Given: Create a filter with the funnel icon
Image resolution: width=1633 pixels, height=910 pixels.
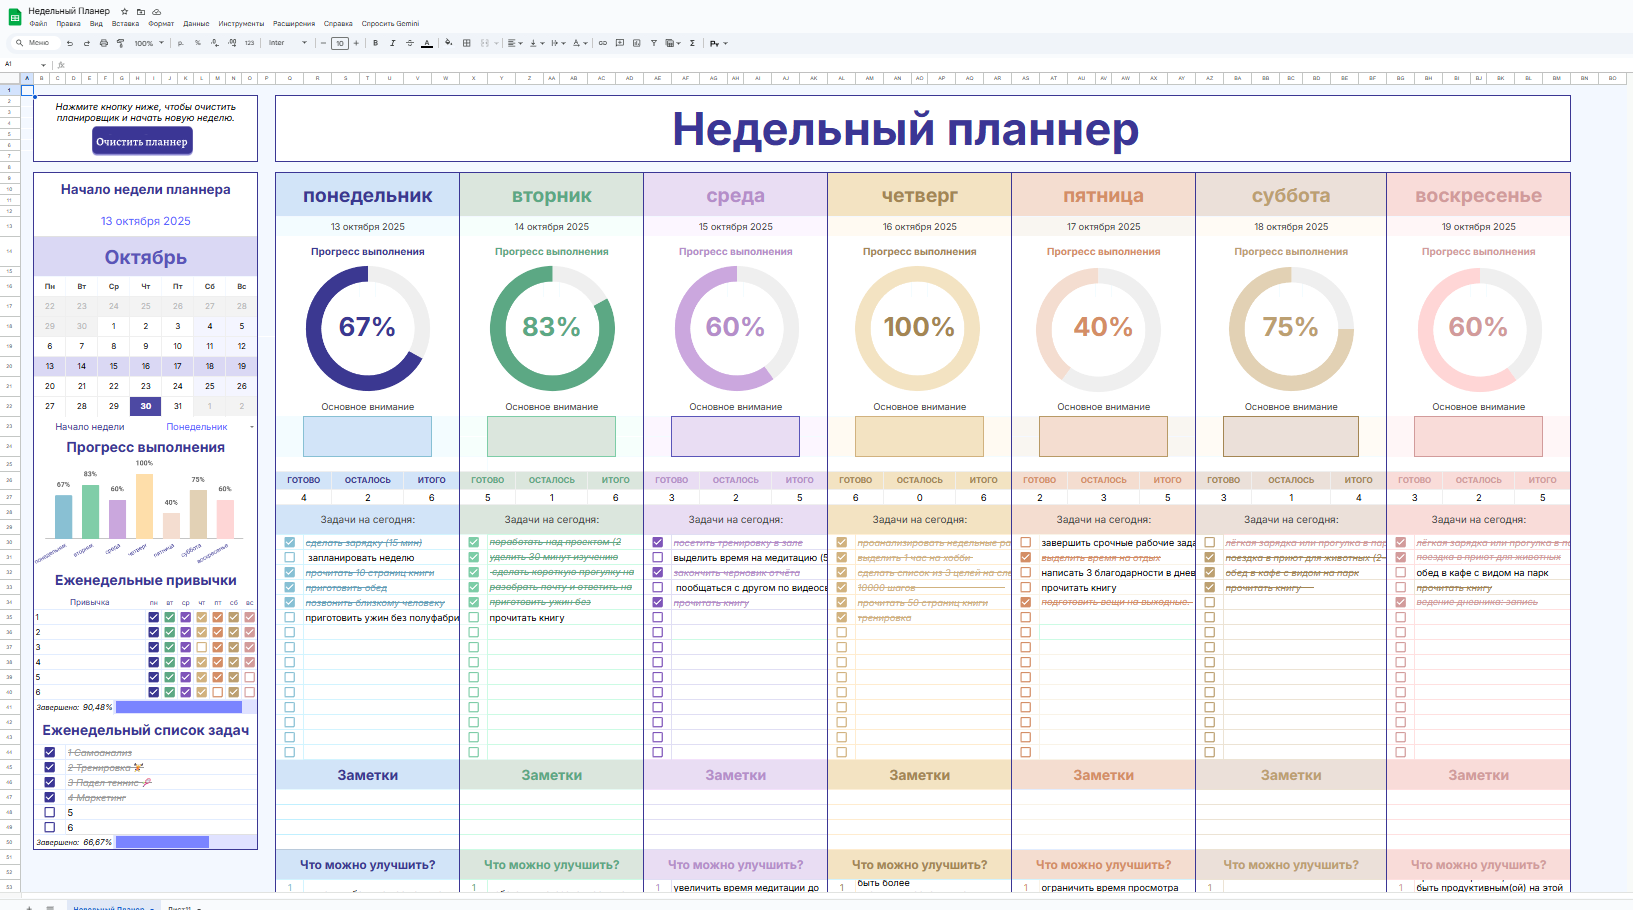Looking at the screenshot, I should pyautogui.click(x=654, y=43).
